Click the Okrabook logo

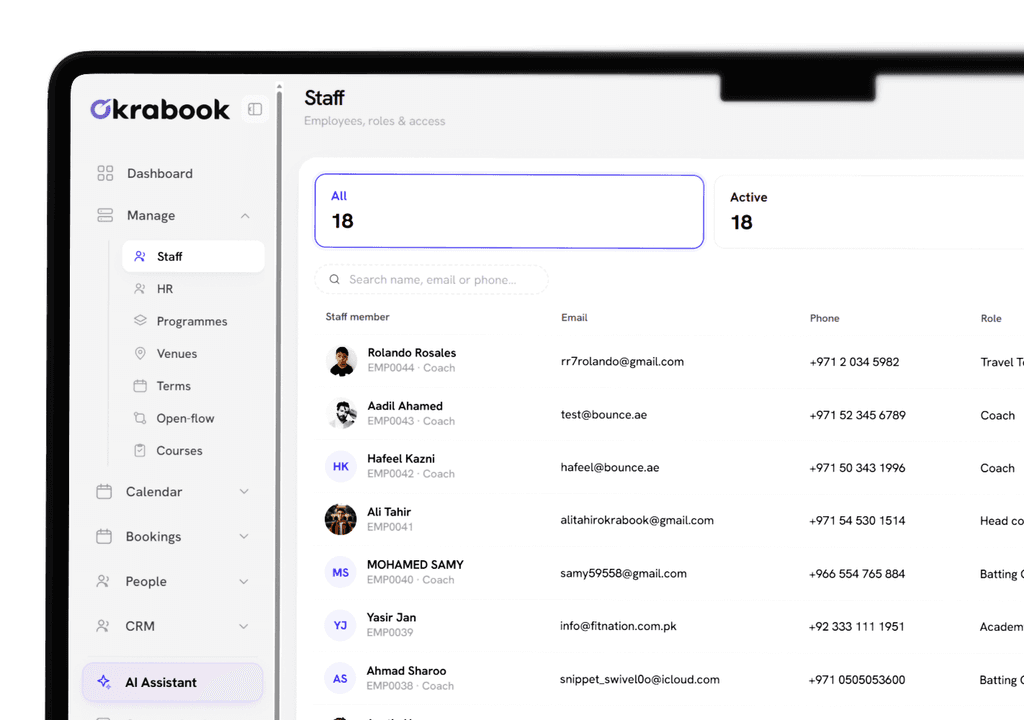pyautogui.click(x=160, y=109)
